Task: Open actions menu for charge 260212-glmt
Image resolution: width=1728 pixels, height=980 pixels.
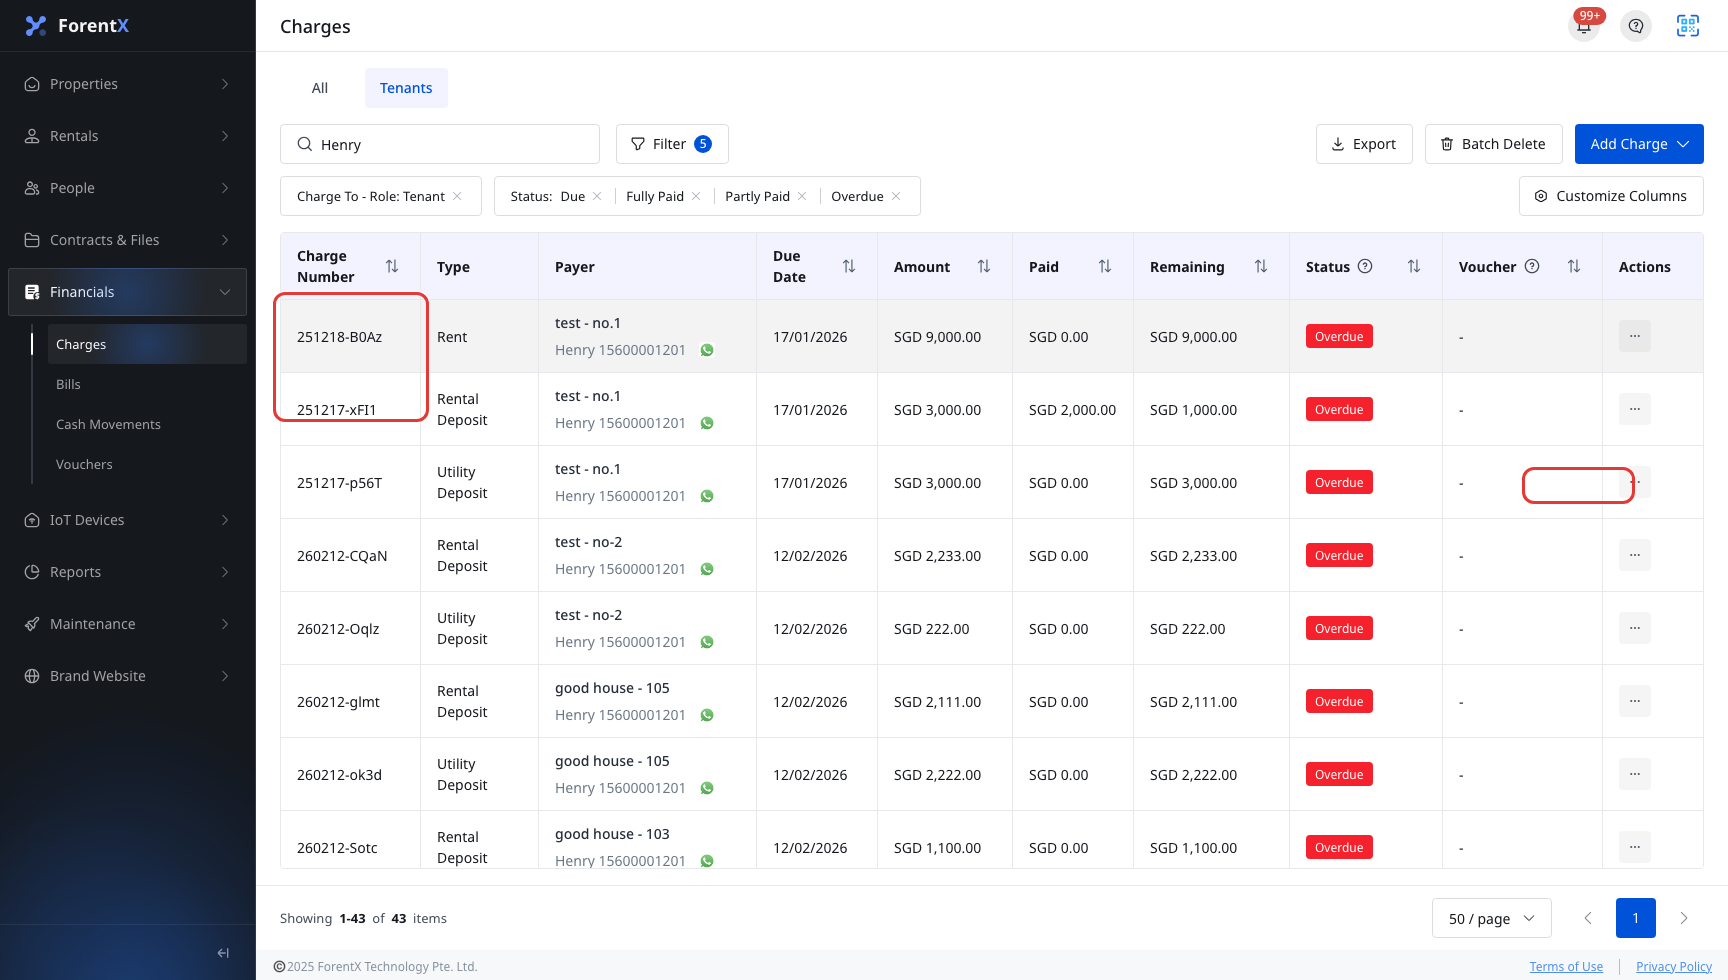Action: [x=1635, y=701]
